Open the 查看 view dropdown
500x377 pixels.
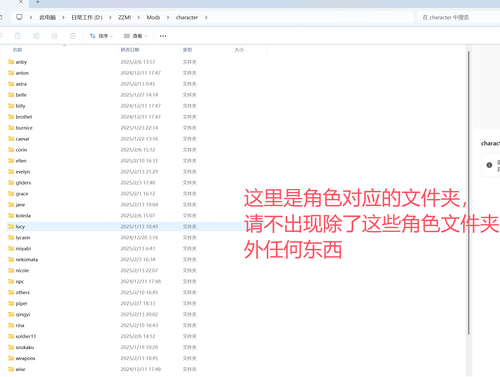135,36
